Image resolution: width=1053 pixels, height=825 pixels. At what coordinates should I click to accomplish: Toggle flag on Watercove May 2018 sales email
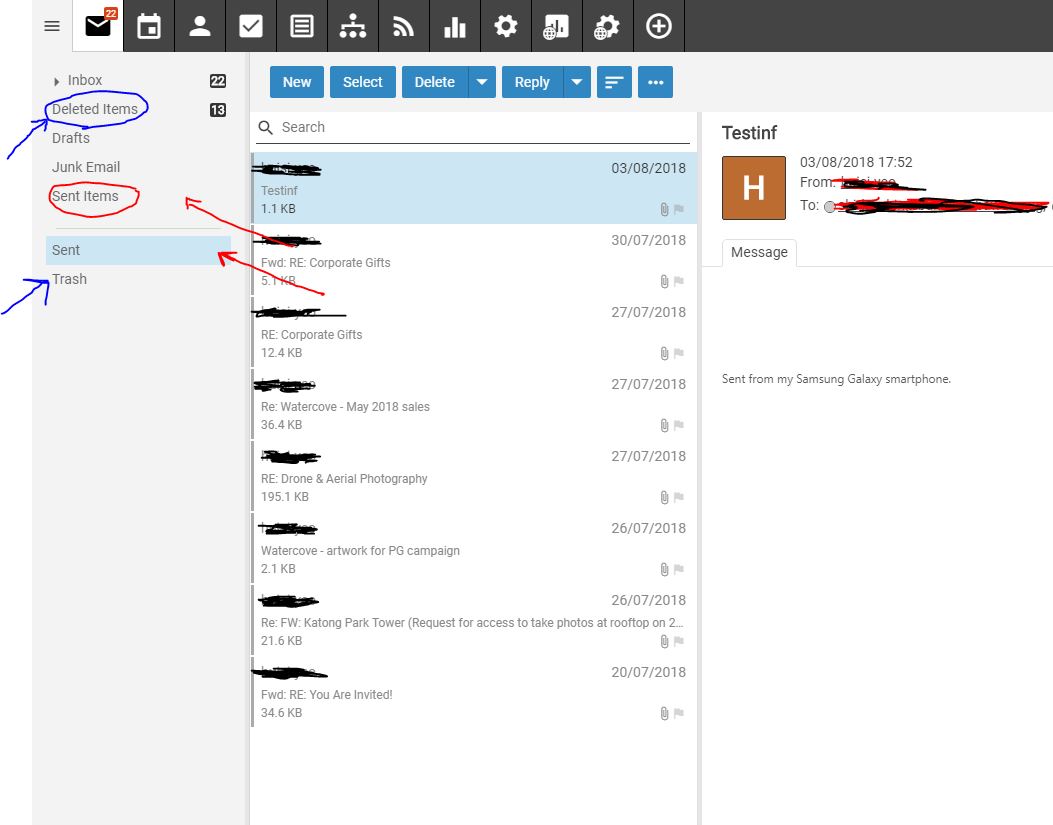pyautogui.click(x=679, y=426)
